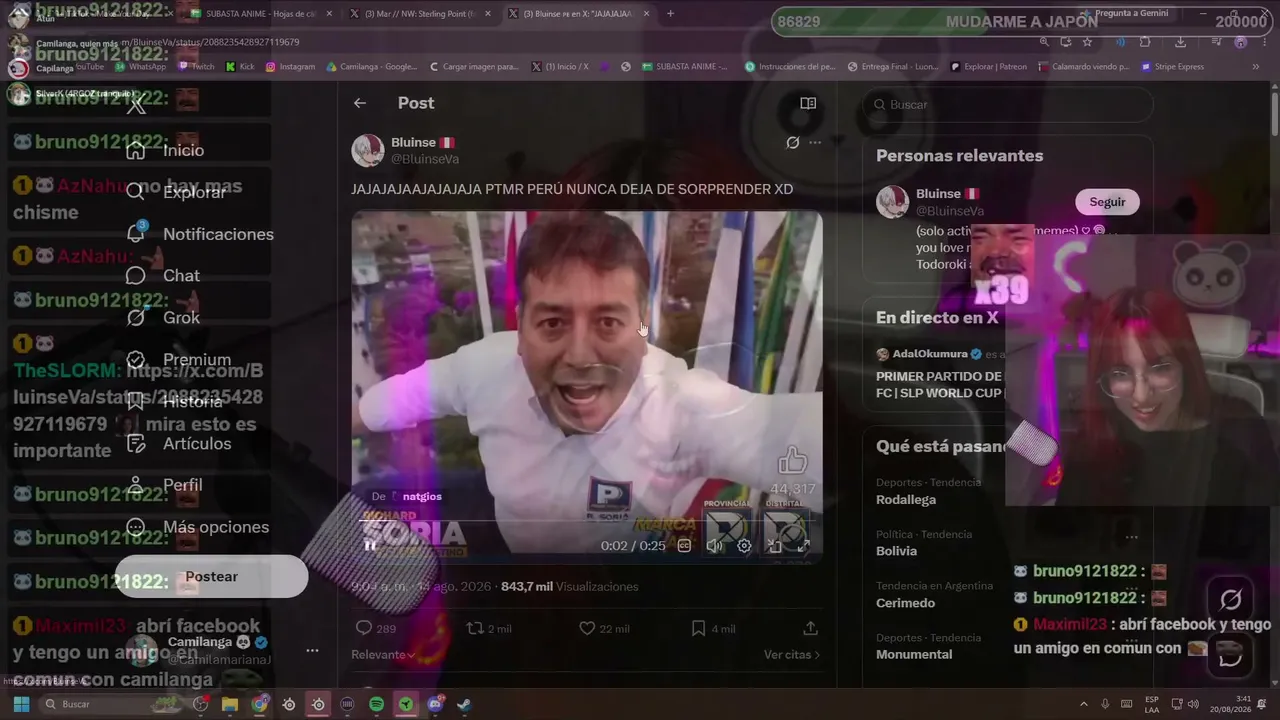
Task: Open a new browser tab
Action: tap(670, 14)
